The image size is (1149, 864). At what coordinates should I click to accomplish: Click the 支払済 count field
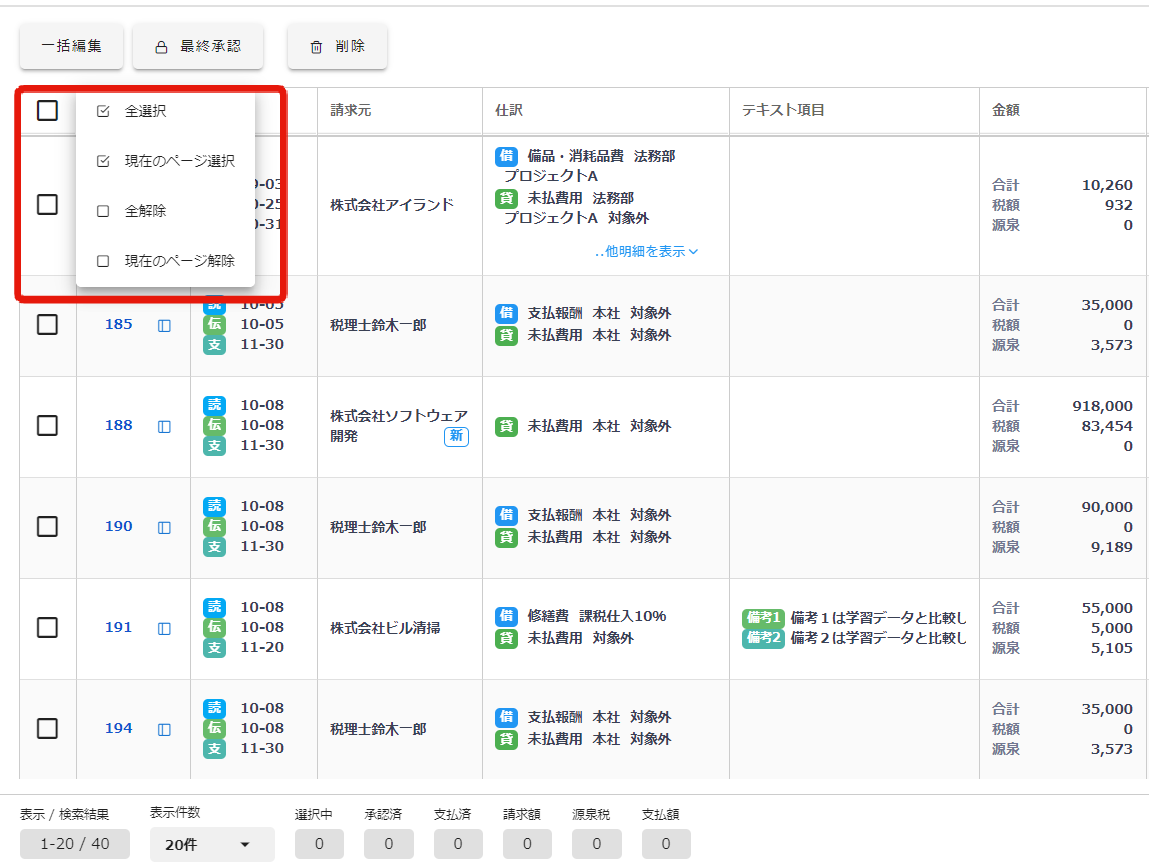pos(458,844)
